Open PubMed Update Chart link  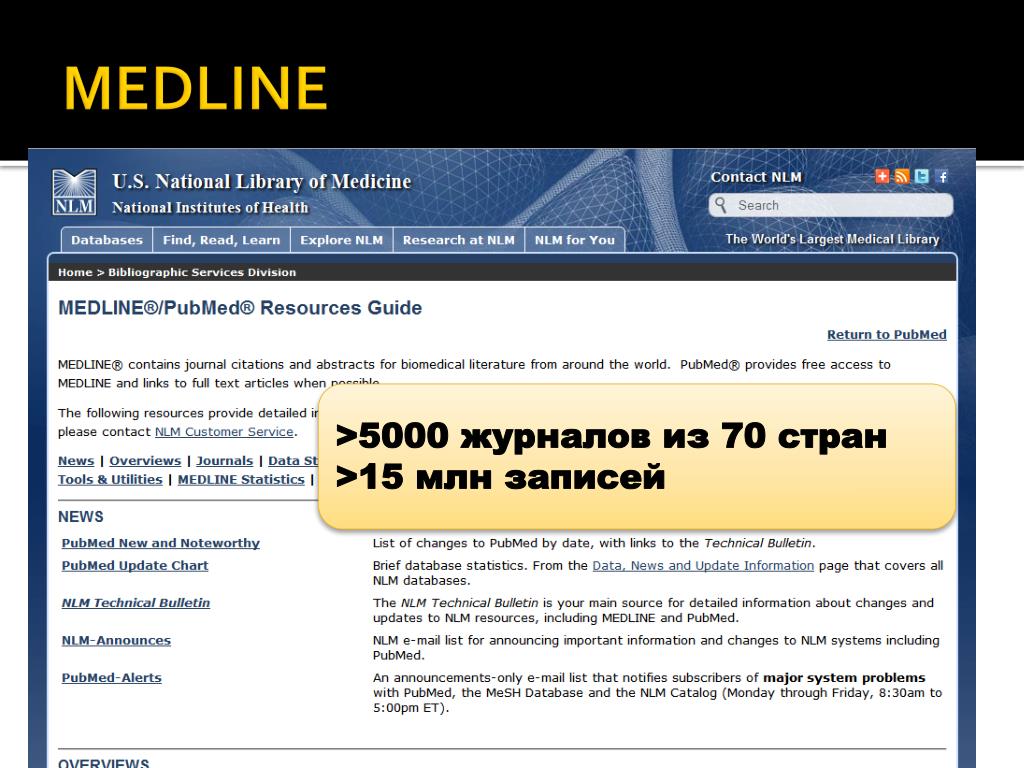pos(135,566)
